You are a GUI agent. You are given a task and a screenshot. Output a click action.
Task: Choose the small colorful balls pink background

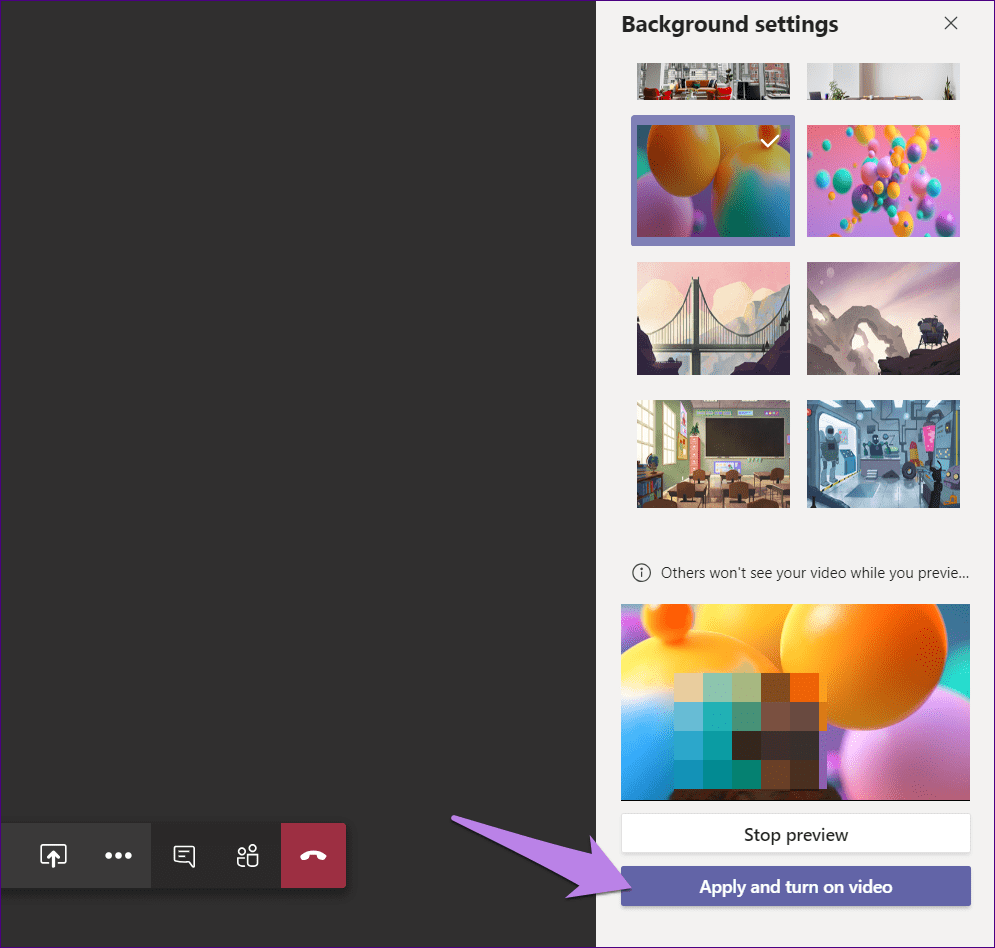pos(883,180)
